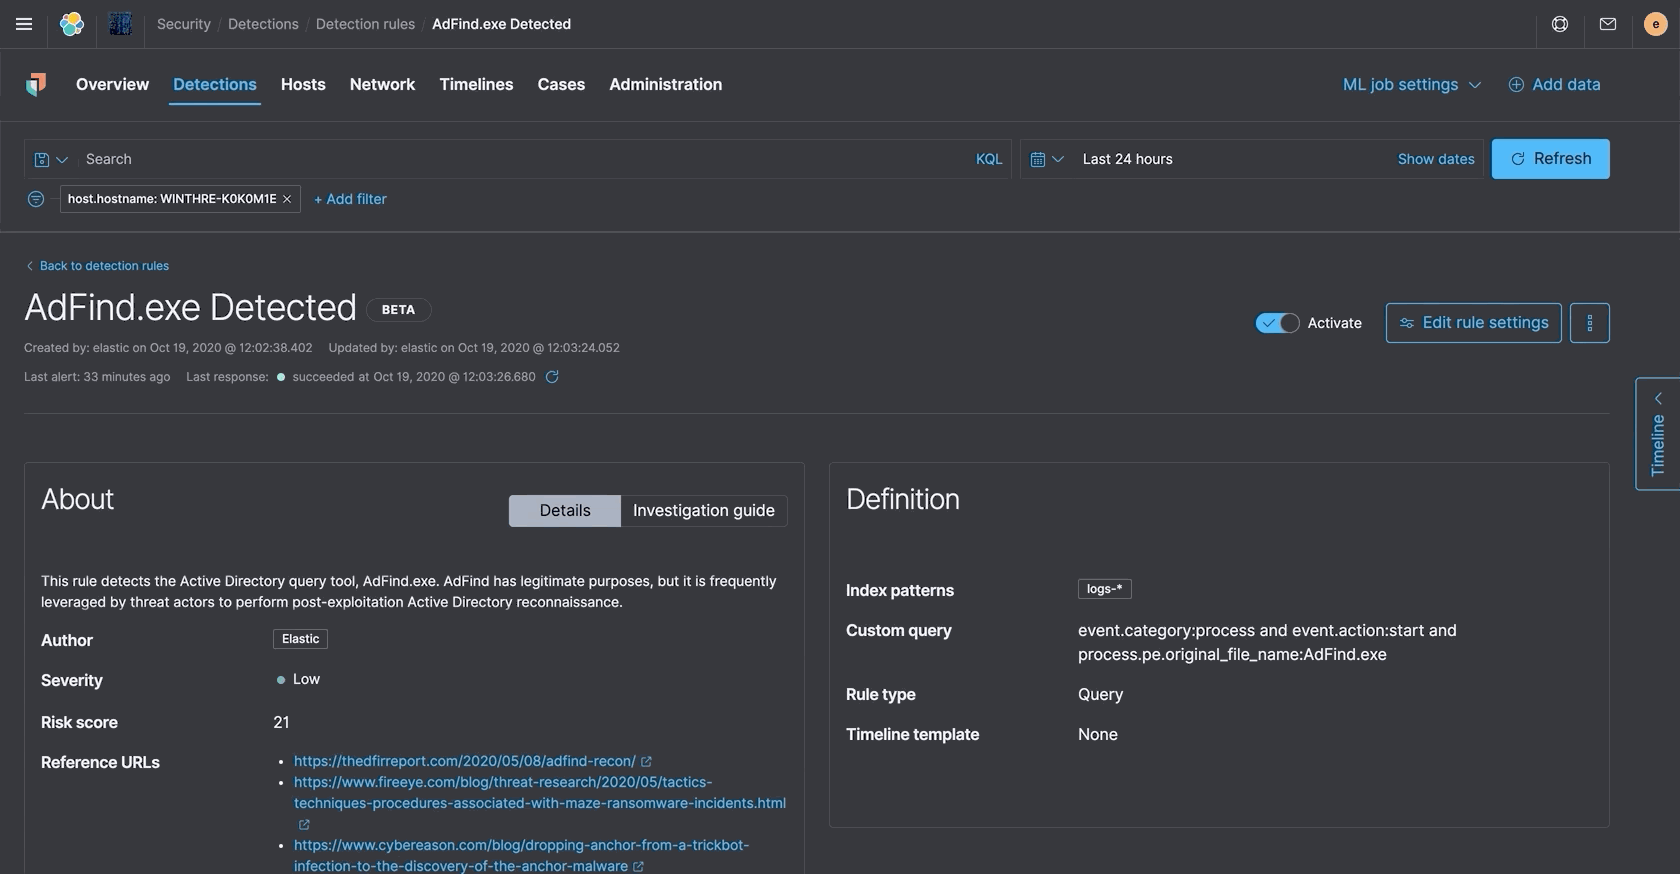Click the Add data link
Screen dimensions: 1680x874
pos(1554,85)
